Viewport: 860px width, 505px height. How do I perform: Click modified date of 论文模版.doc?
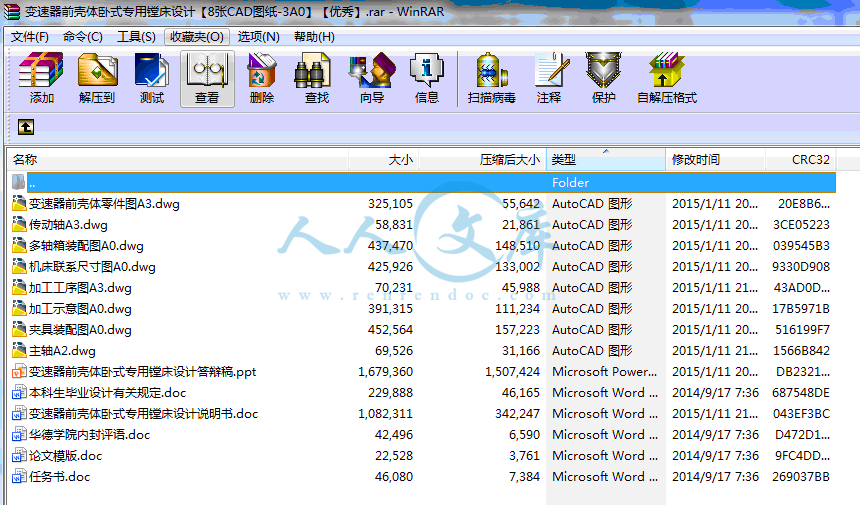716,456
